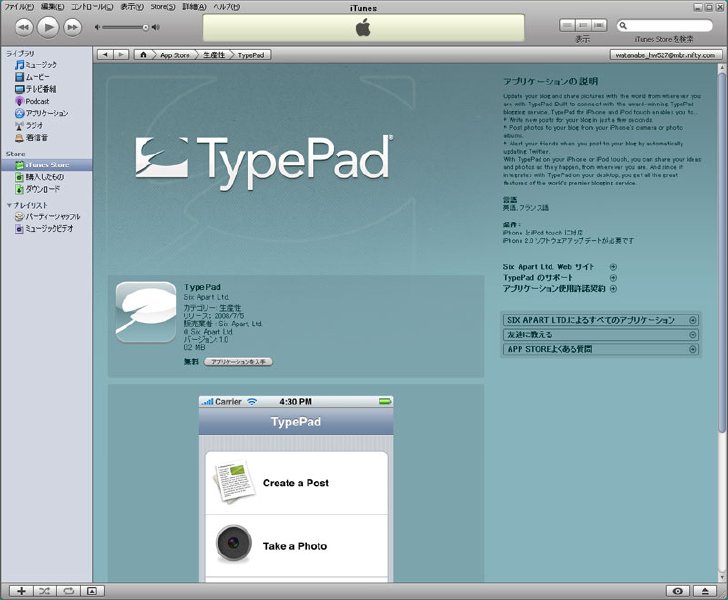Open the ヘルプ menu
This screenshot has width=728, height=600.
tap(227, 7)
